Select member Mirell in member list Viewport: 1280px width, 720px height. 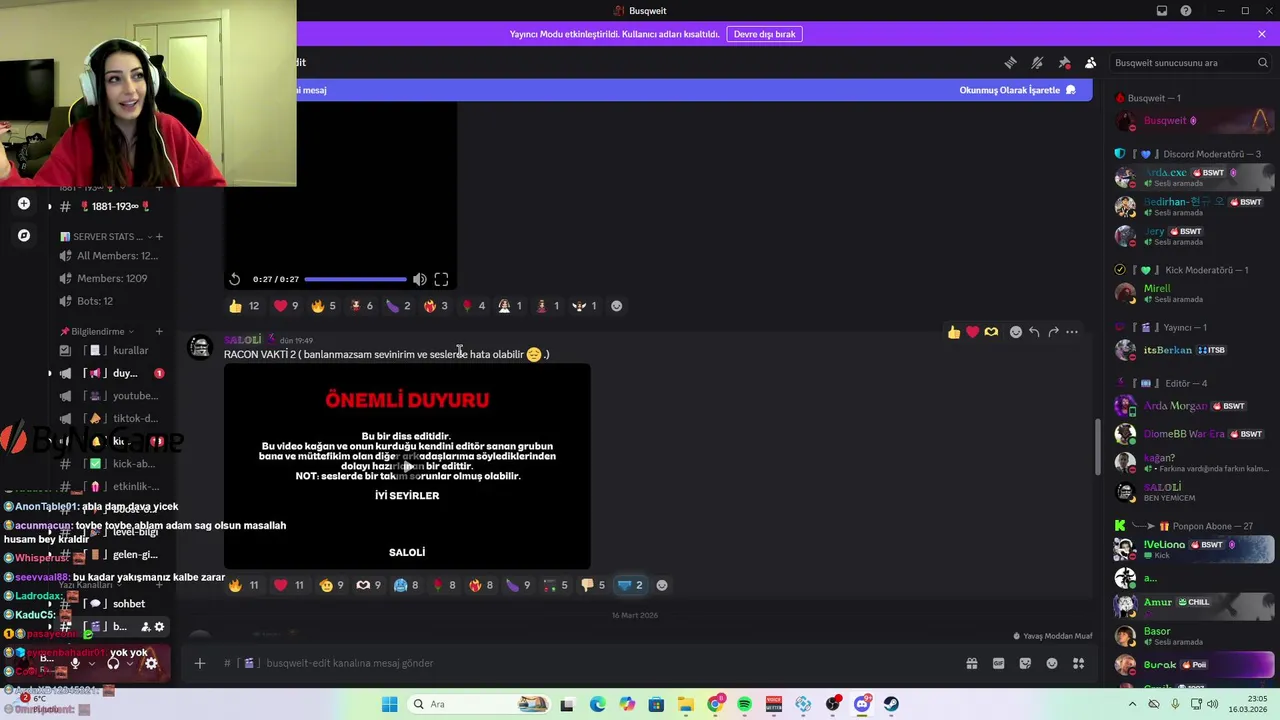(x=1194, y=293)
